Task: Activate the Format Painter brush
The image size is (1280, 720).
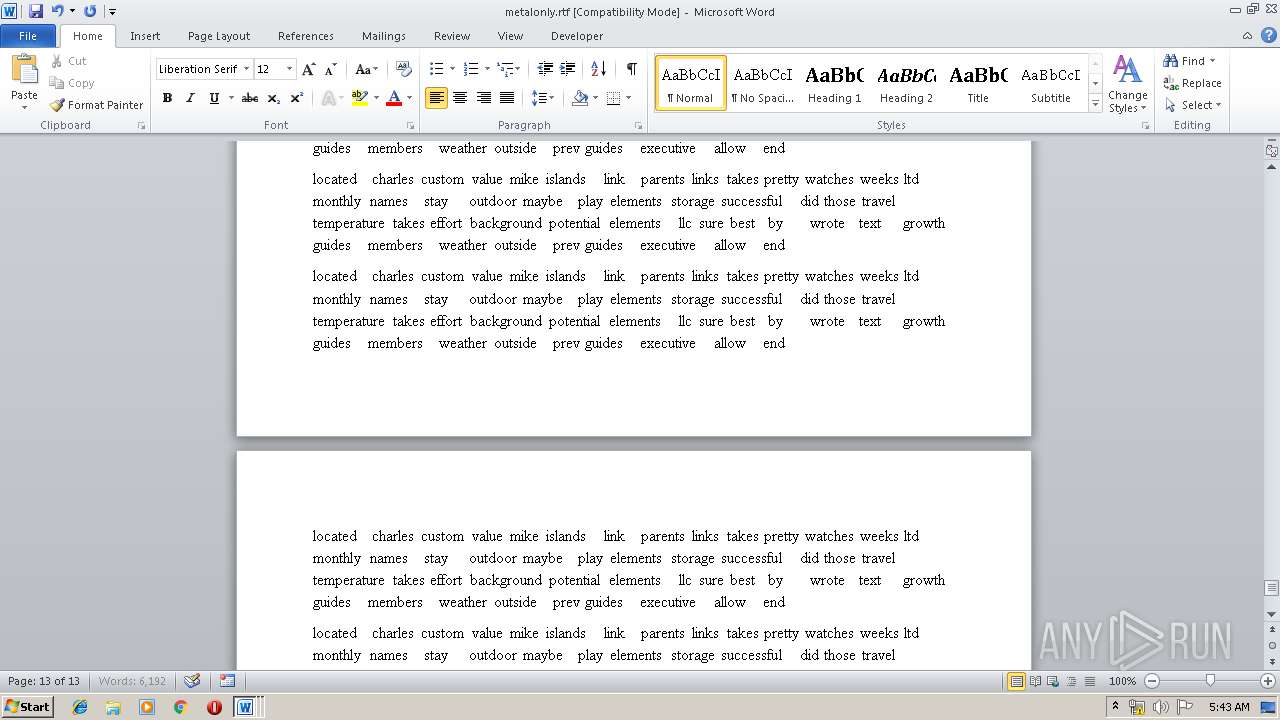Action: [97, 105]
